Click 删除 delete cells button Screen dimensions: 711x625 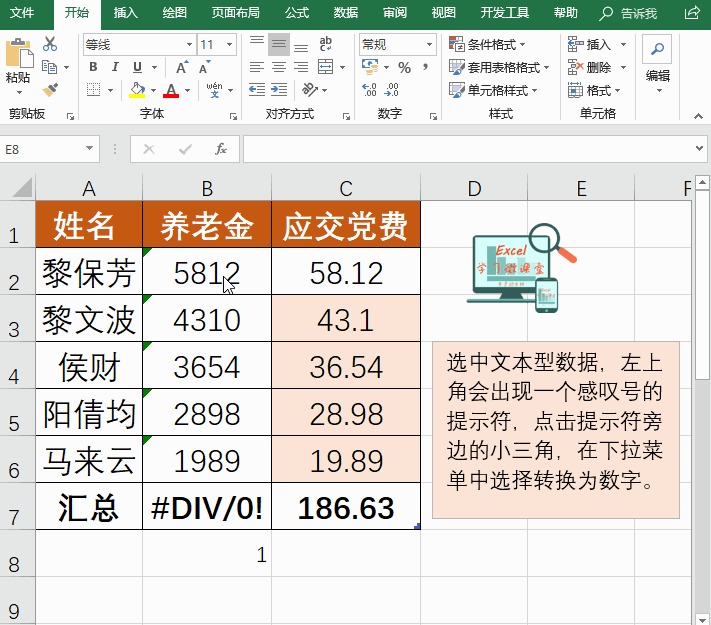click(590, 67)
